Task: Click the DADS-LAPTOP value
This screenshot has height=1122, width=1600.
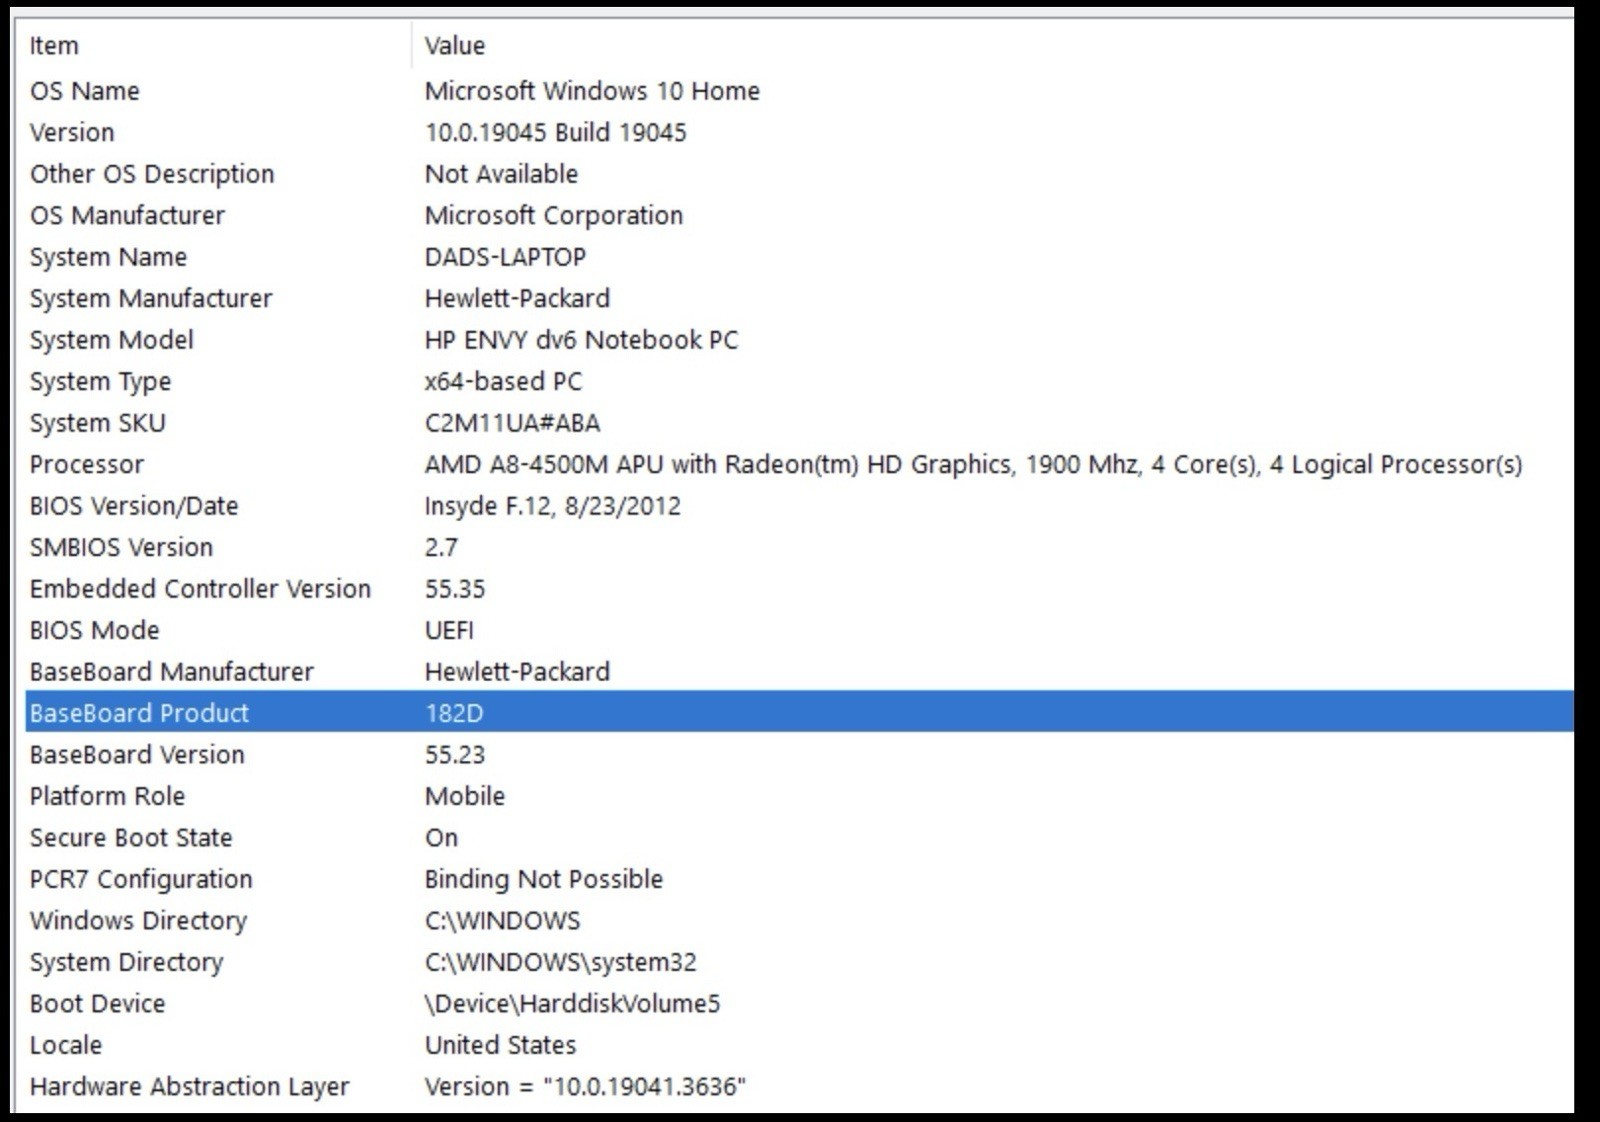Action: [x=506, y=257]
